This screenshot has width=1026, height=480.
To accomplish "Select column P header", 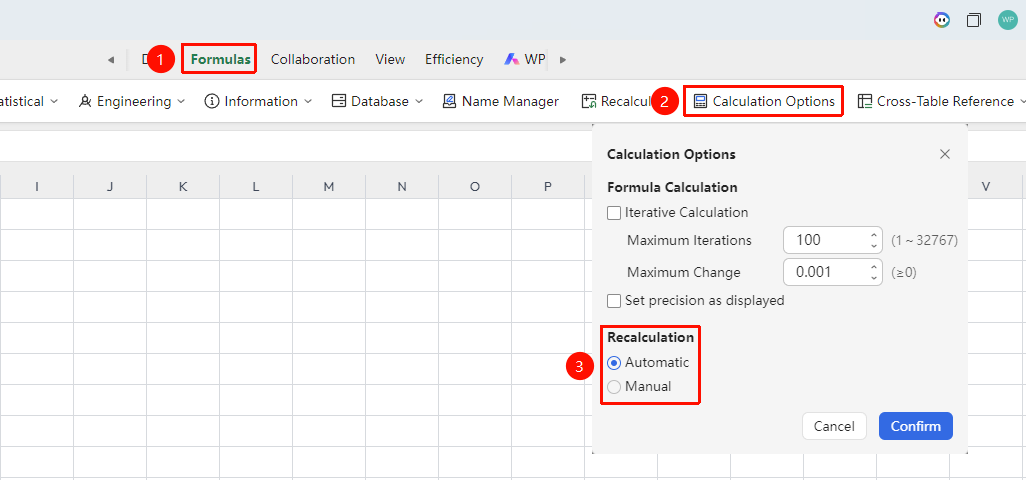I will 548,186.
